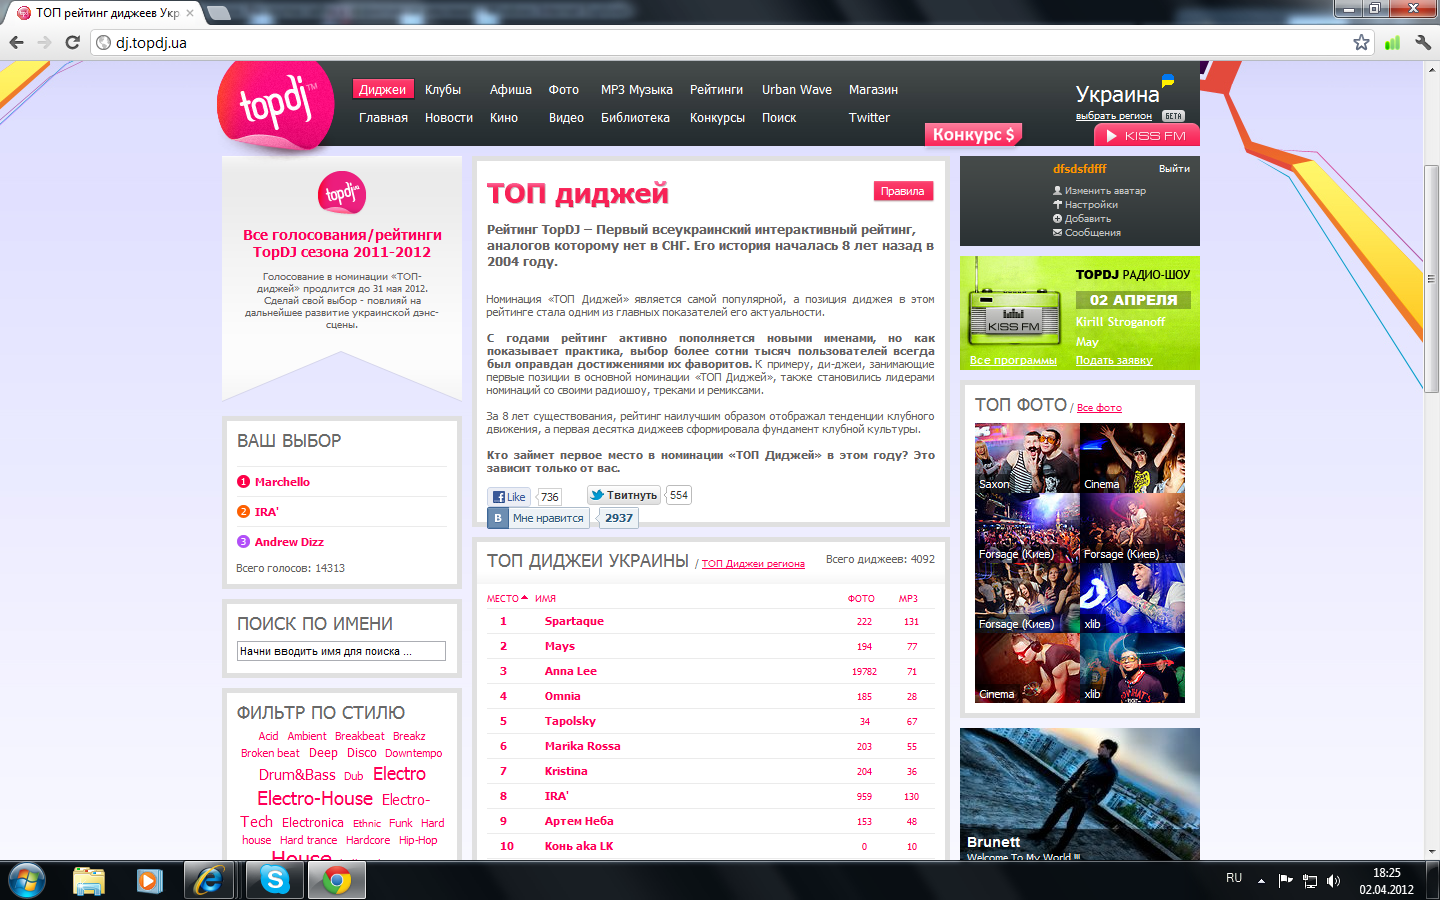The height and width of the screenshot is (900, 1440).
Task: Open MP3 Музыка section
Action: coord(637,89)
